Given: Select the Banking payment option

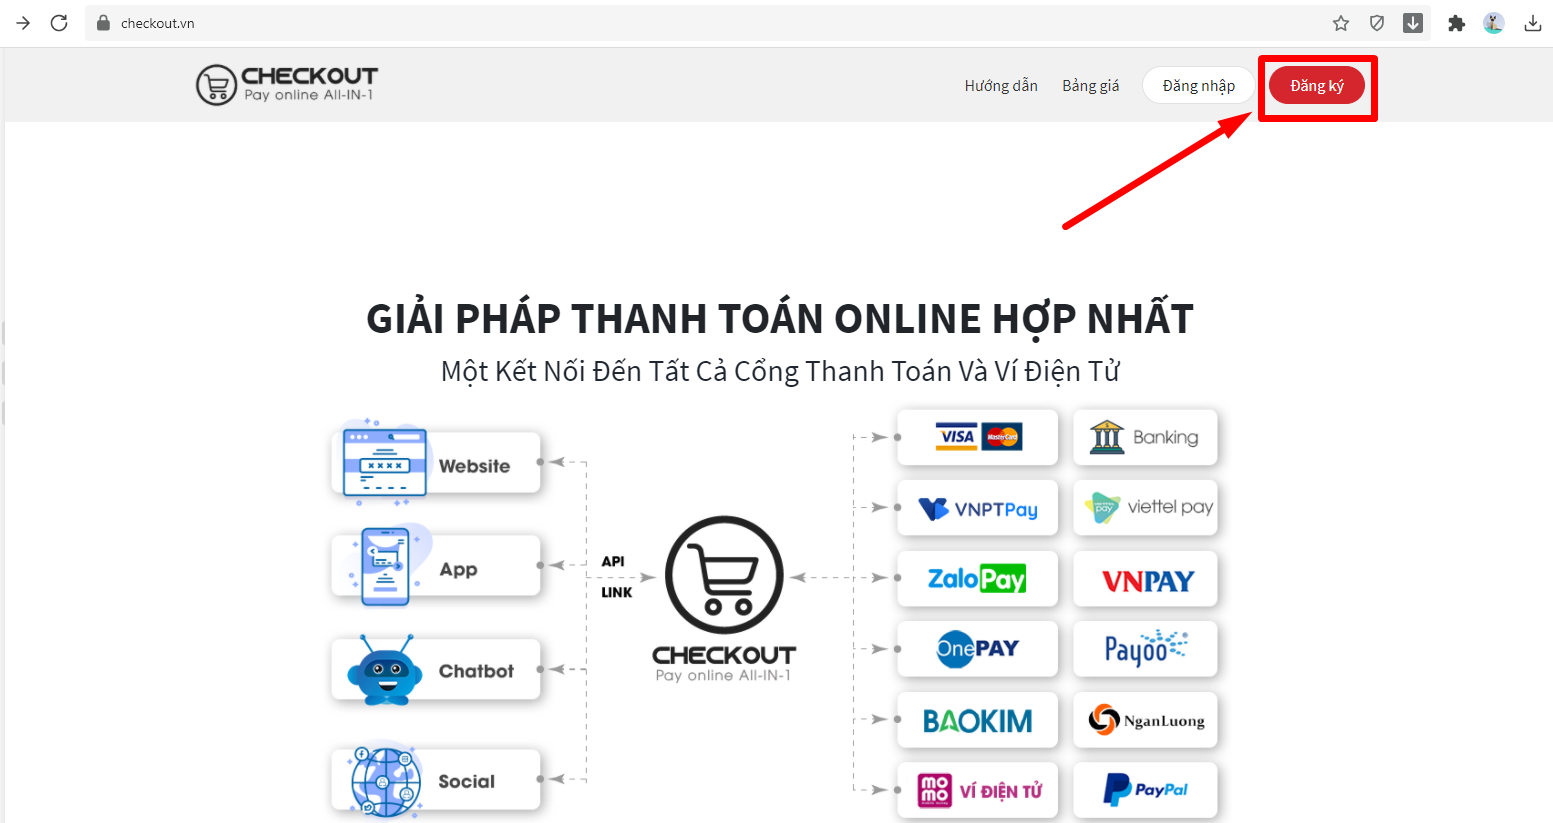Looking at the screenshot, I should (x=1145, y=437).
